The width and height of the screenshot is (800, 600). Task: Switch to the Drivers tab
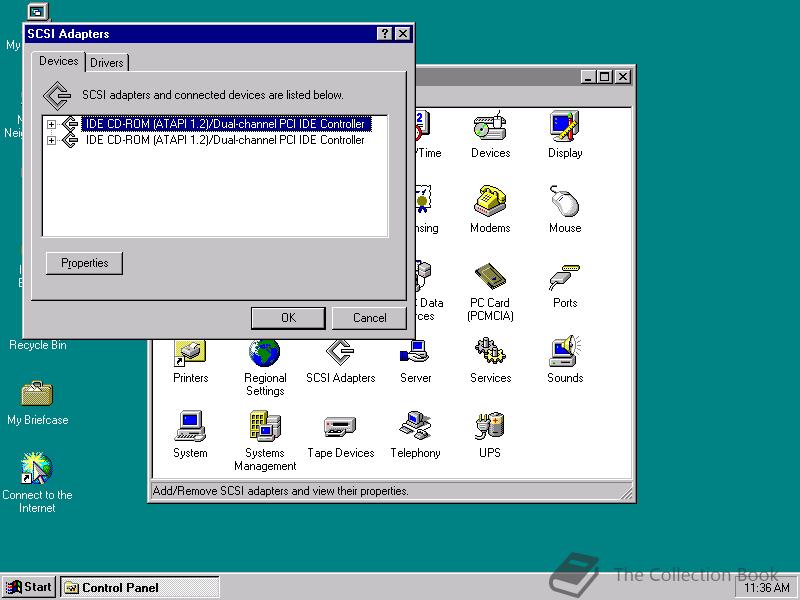[107, 63]
